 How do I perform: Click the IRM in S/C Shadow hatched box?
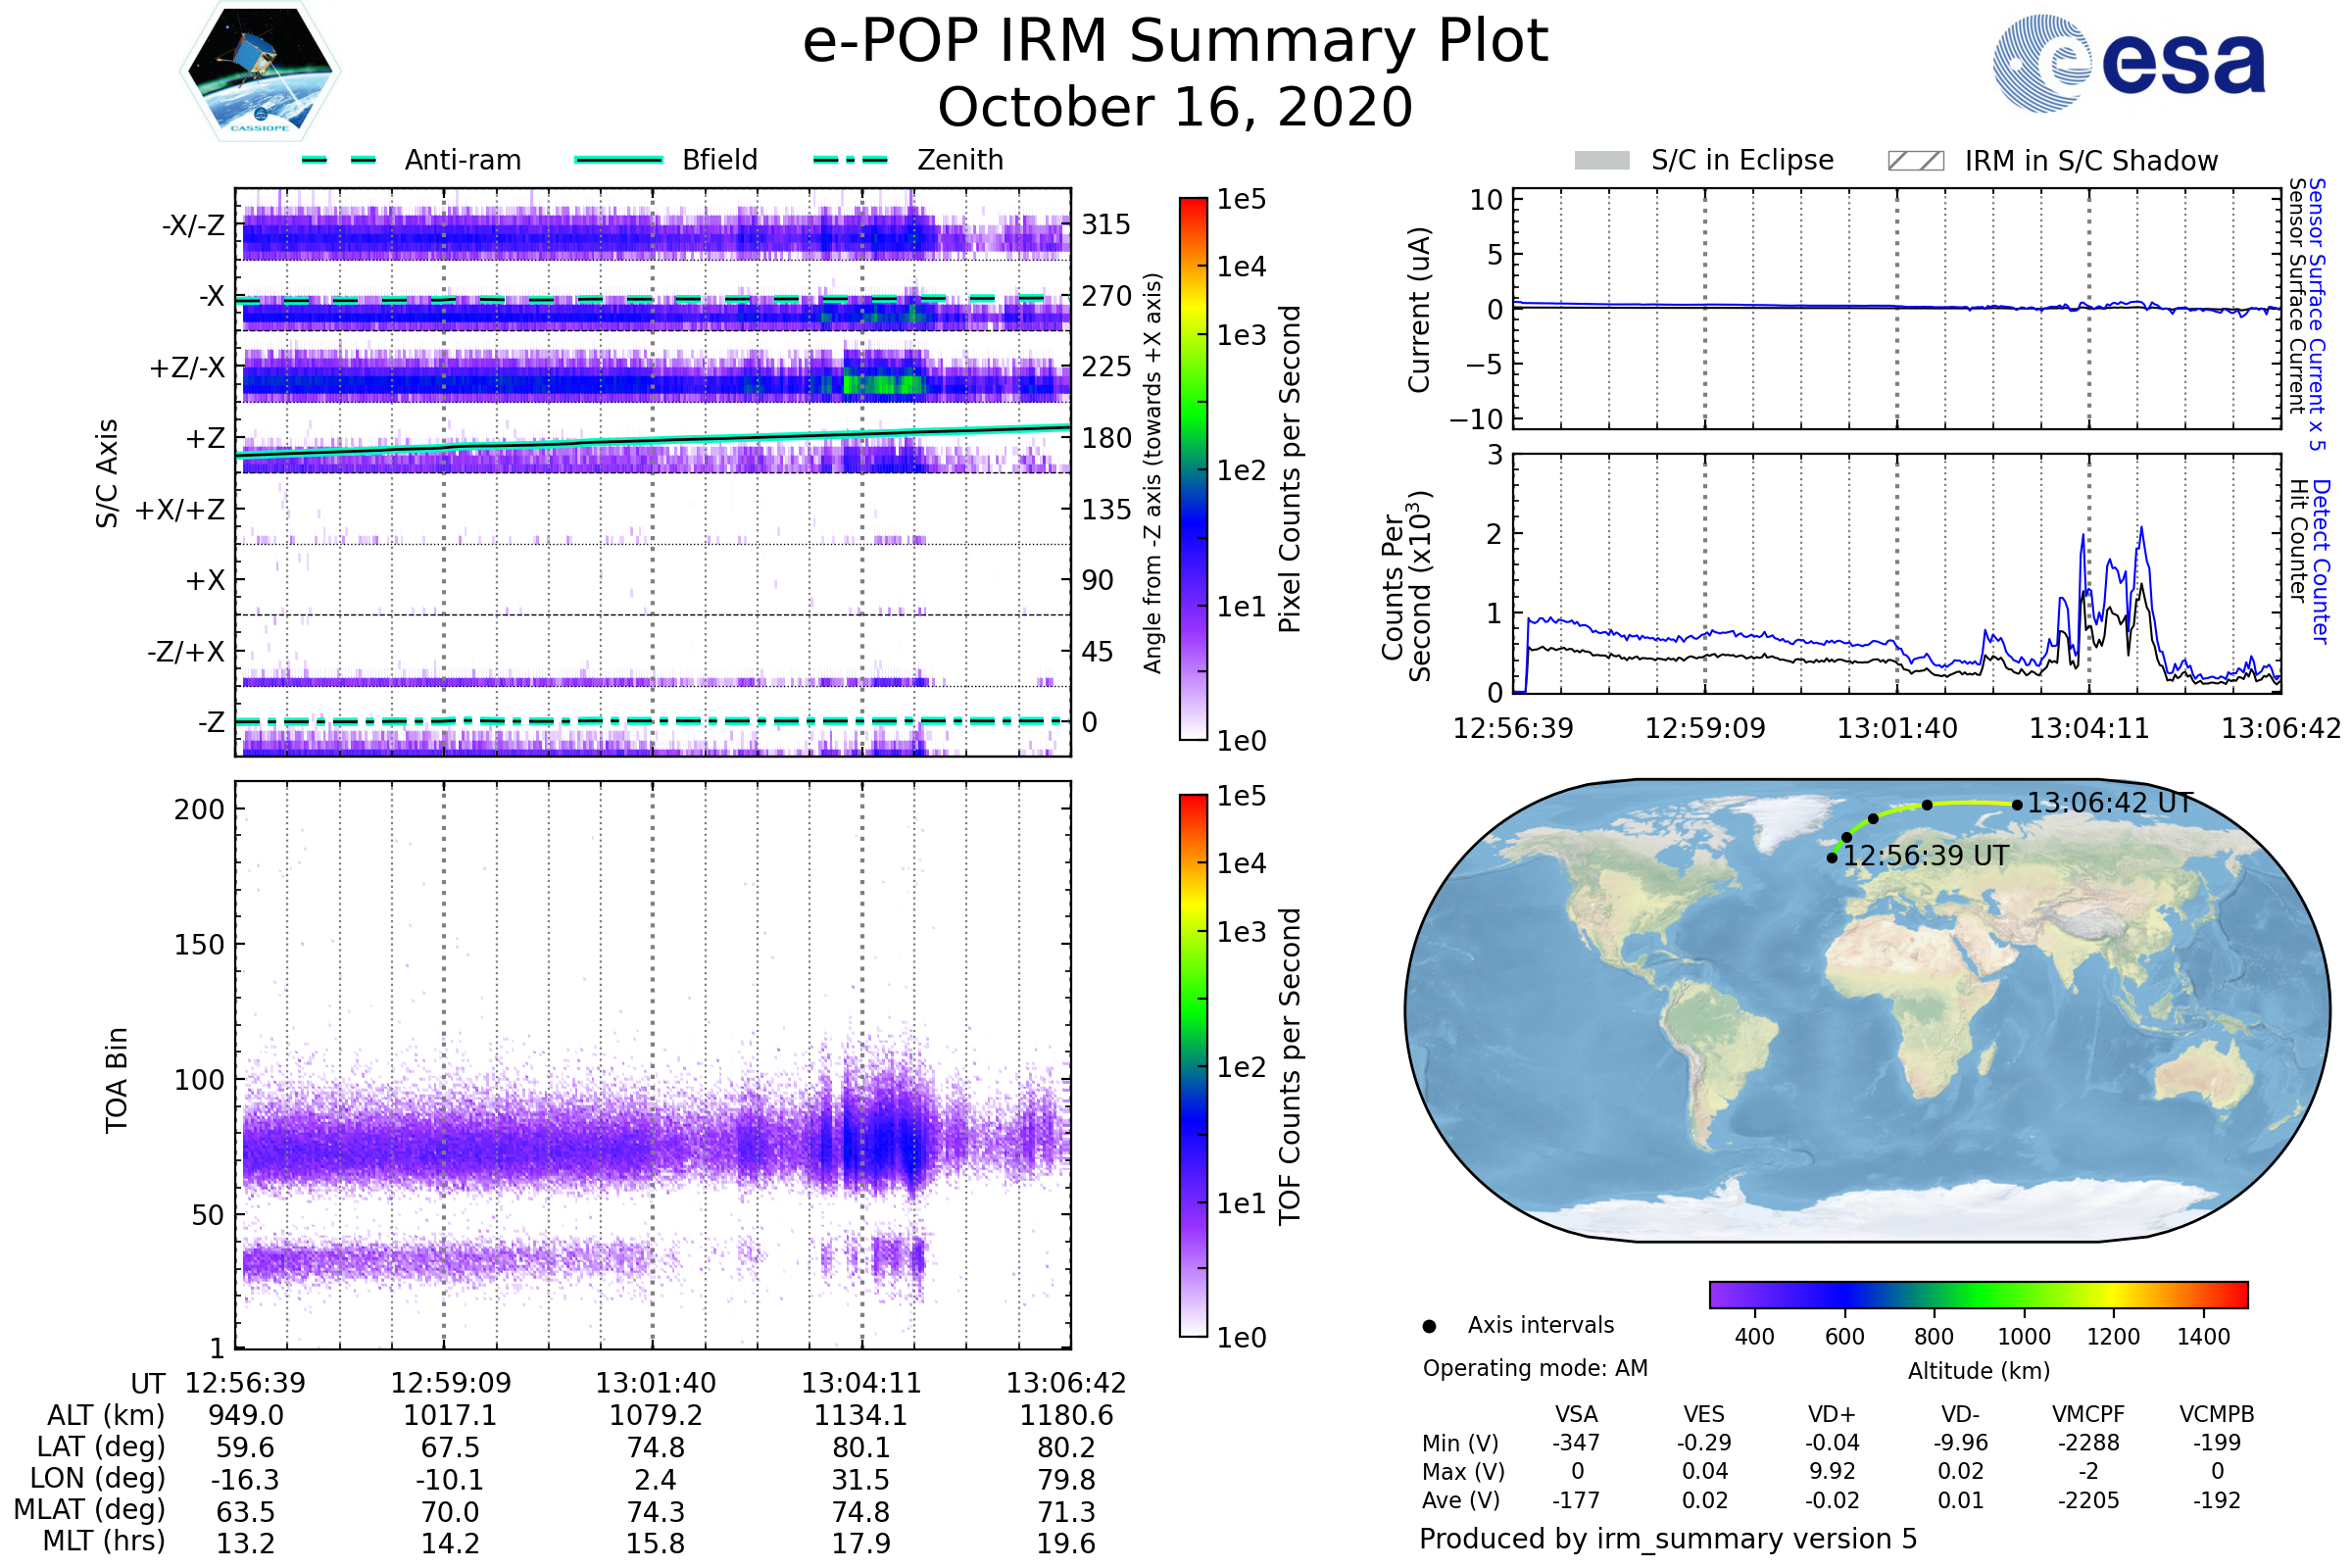tap(1915, 161)
